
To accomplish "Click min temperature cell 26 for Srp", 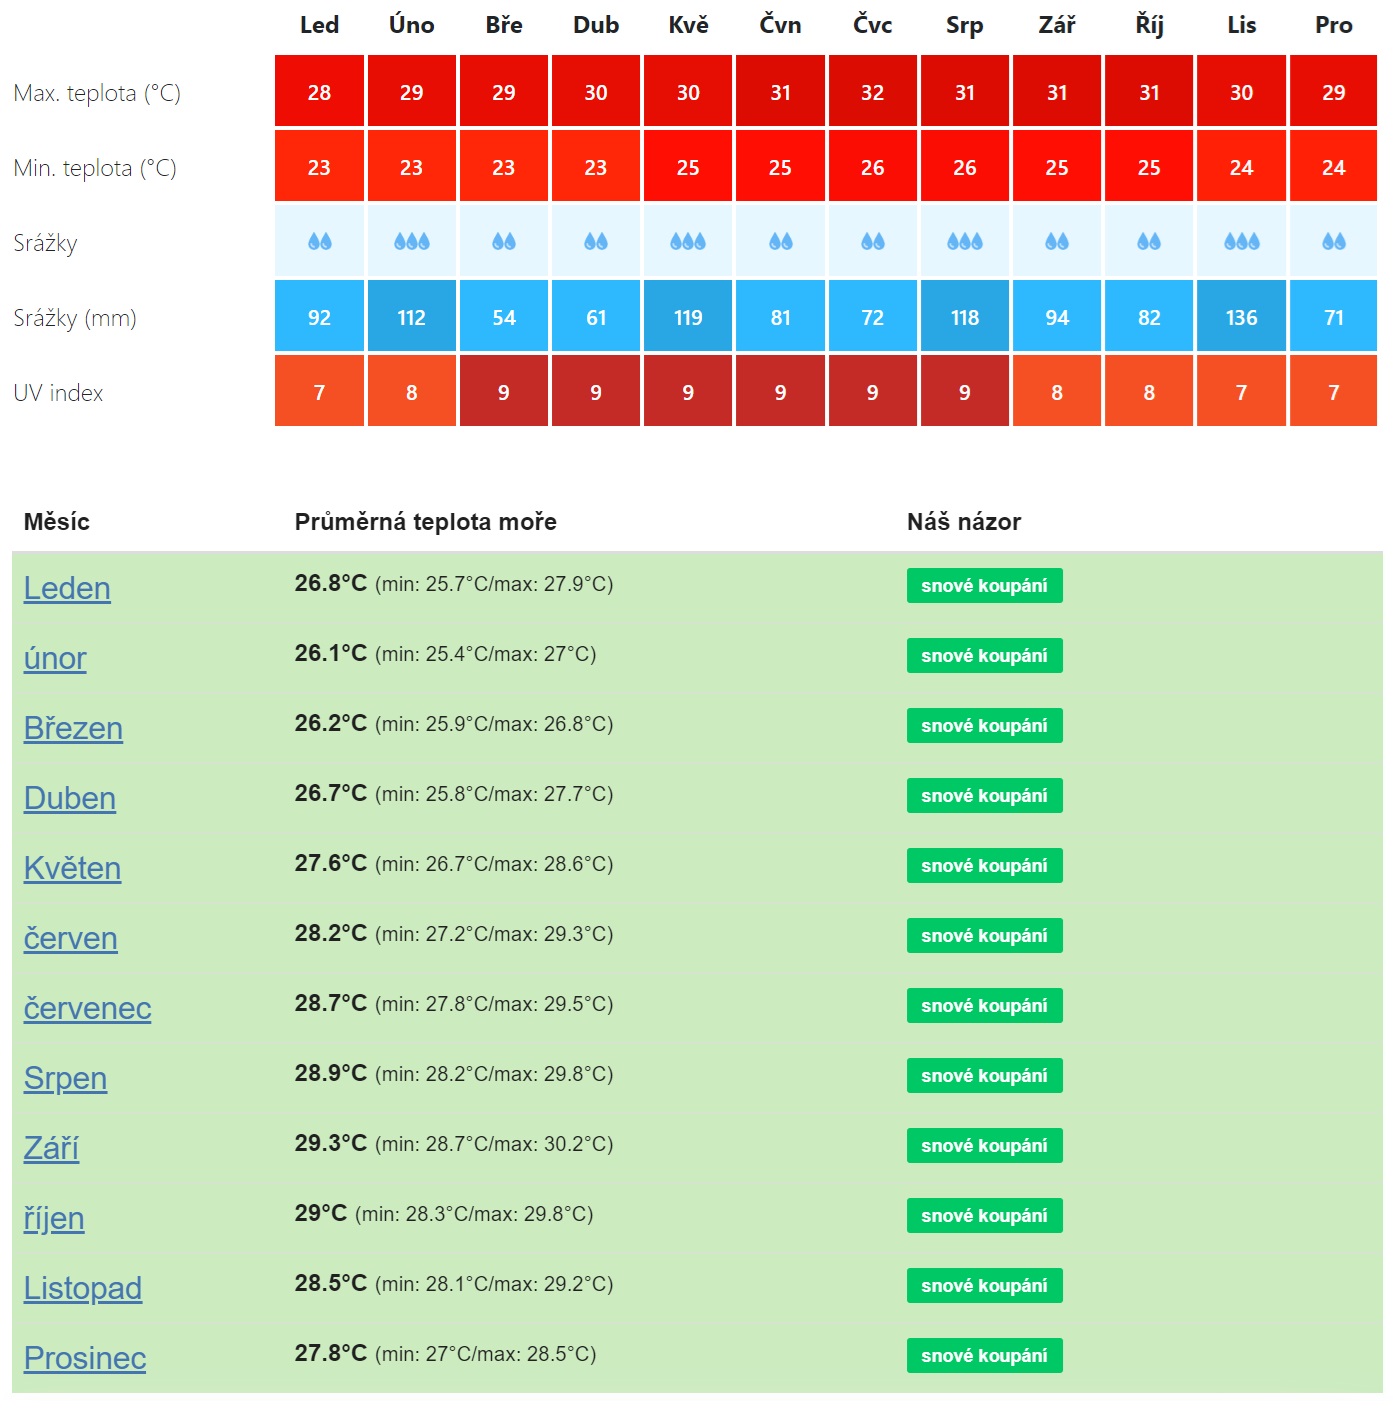I will pyautogui.click(x=965, y=167).
